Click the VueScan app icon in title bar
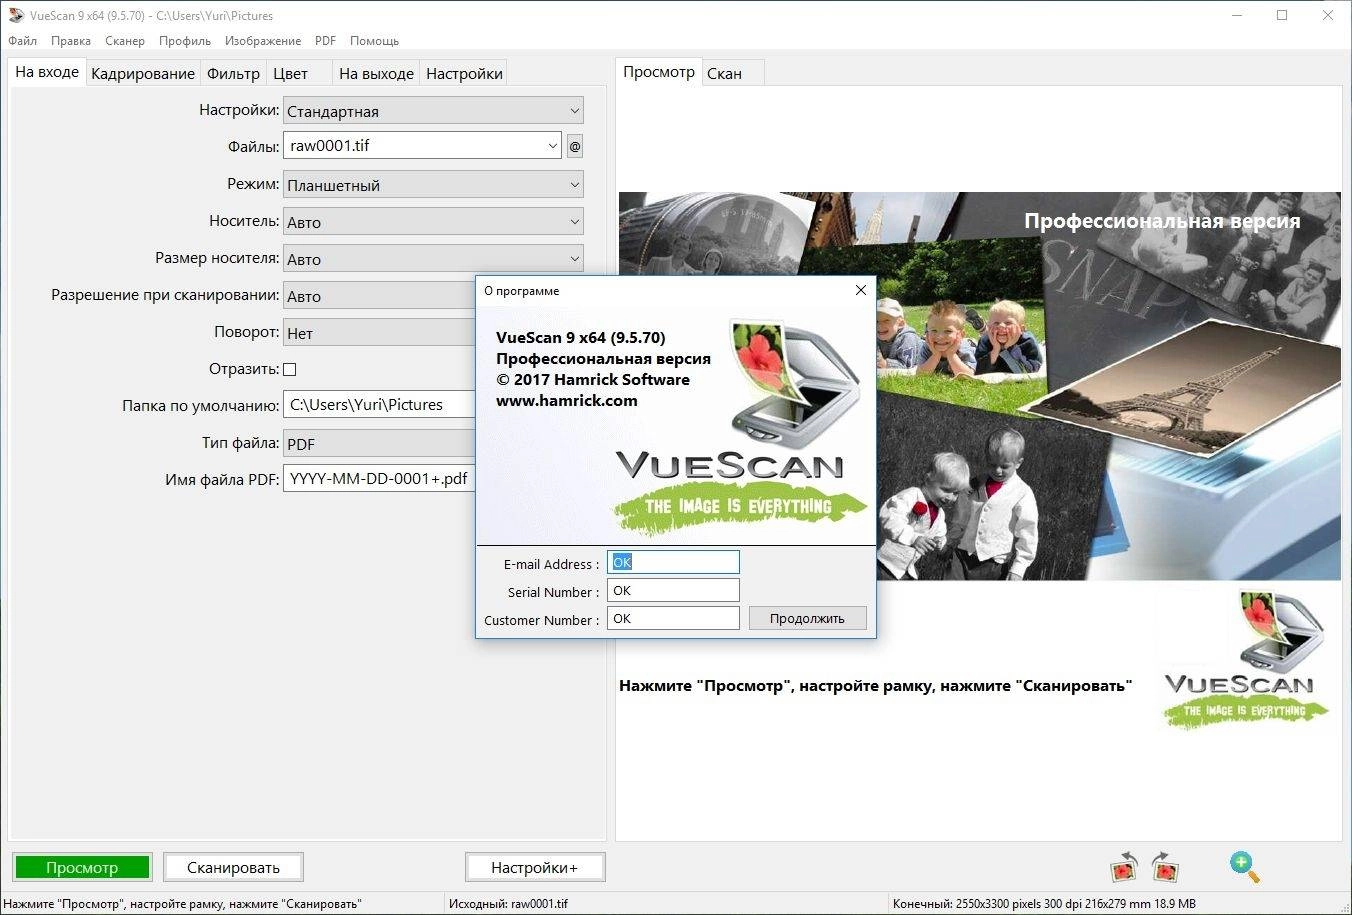The image size is (1352, 915). point(16,15)
